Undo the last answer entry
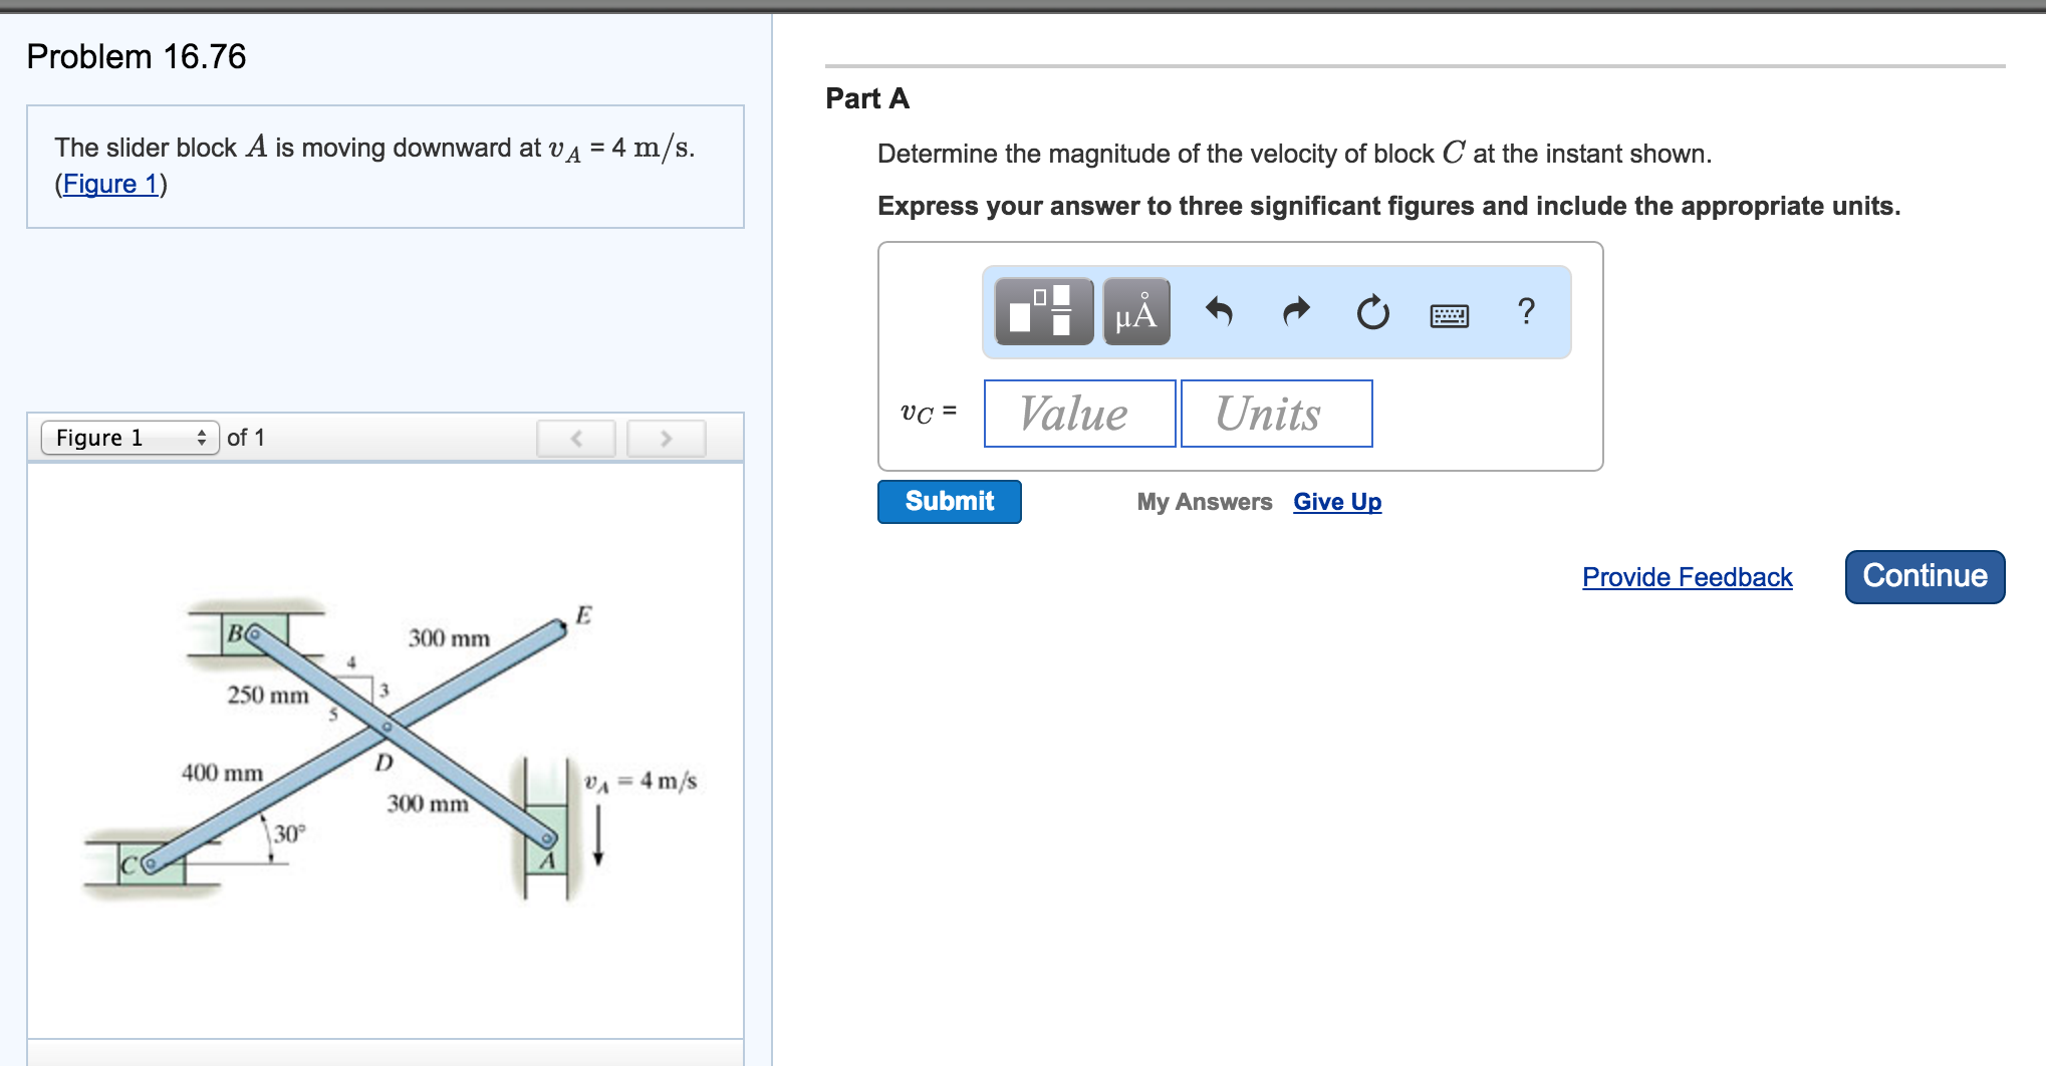 tap(1222, 313)
